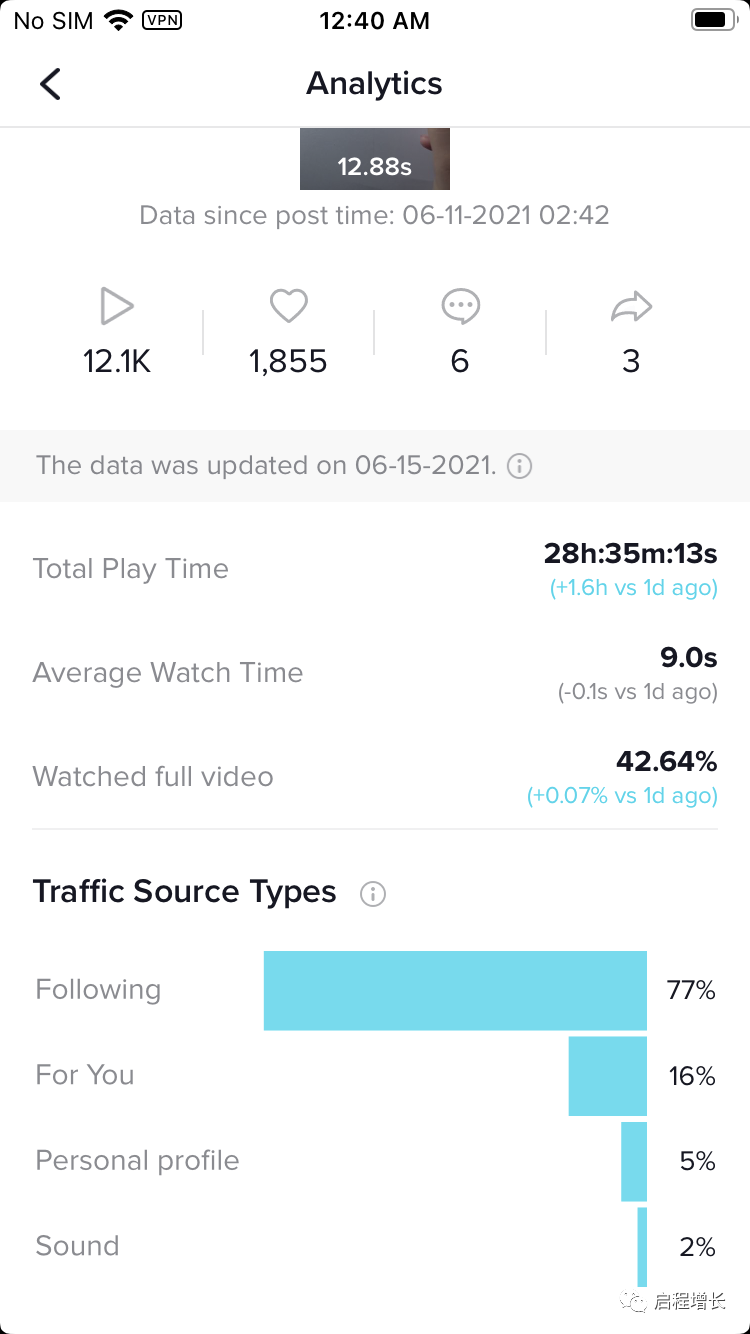Tap info icon beside data updated notice
750x1334 pixels.
point(519,466)
